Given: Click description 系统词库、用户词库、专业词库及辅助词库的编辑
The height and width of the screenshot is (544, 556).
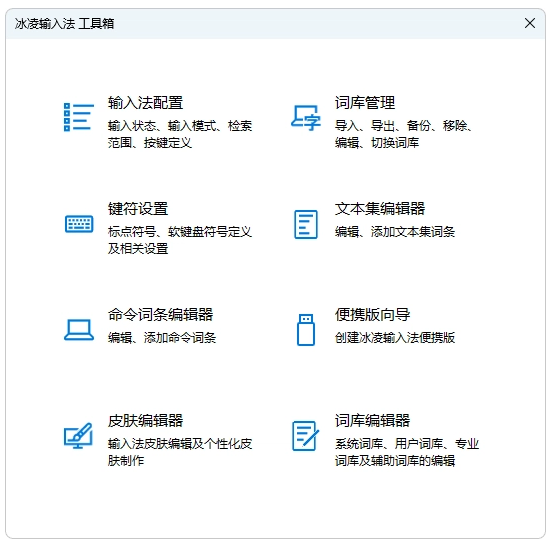Looking at the screenshot, I should coord(407,452).
